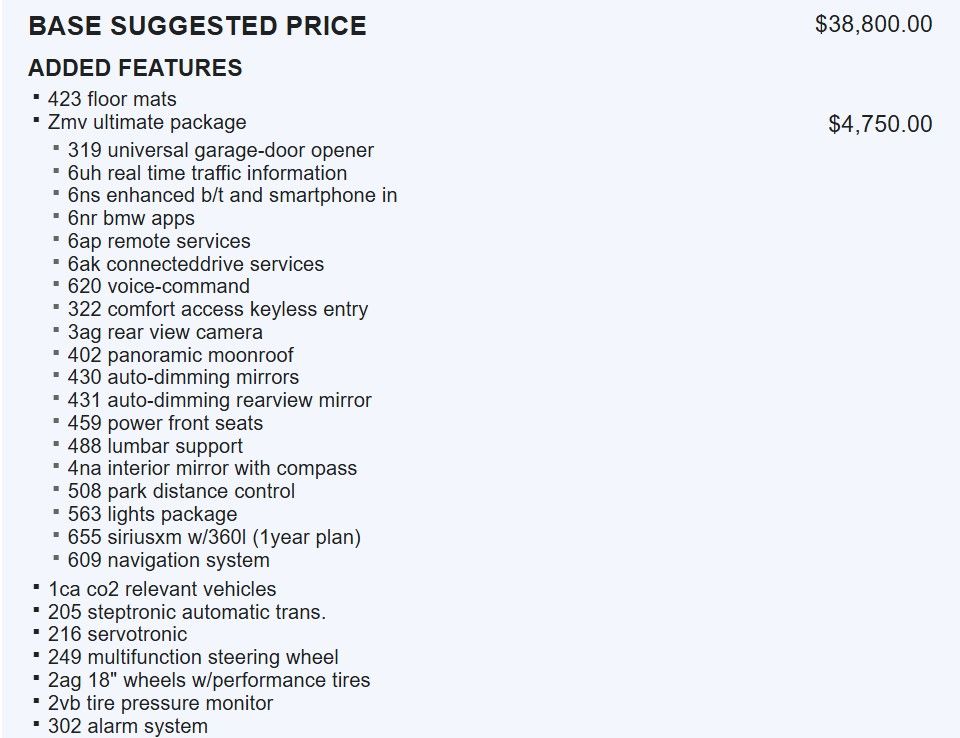Click the 6ap remote services line
The image size is (960, 738).
[159, 241]
